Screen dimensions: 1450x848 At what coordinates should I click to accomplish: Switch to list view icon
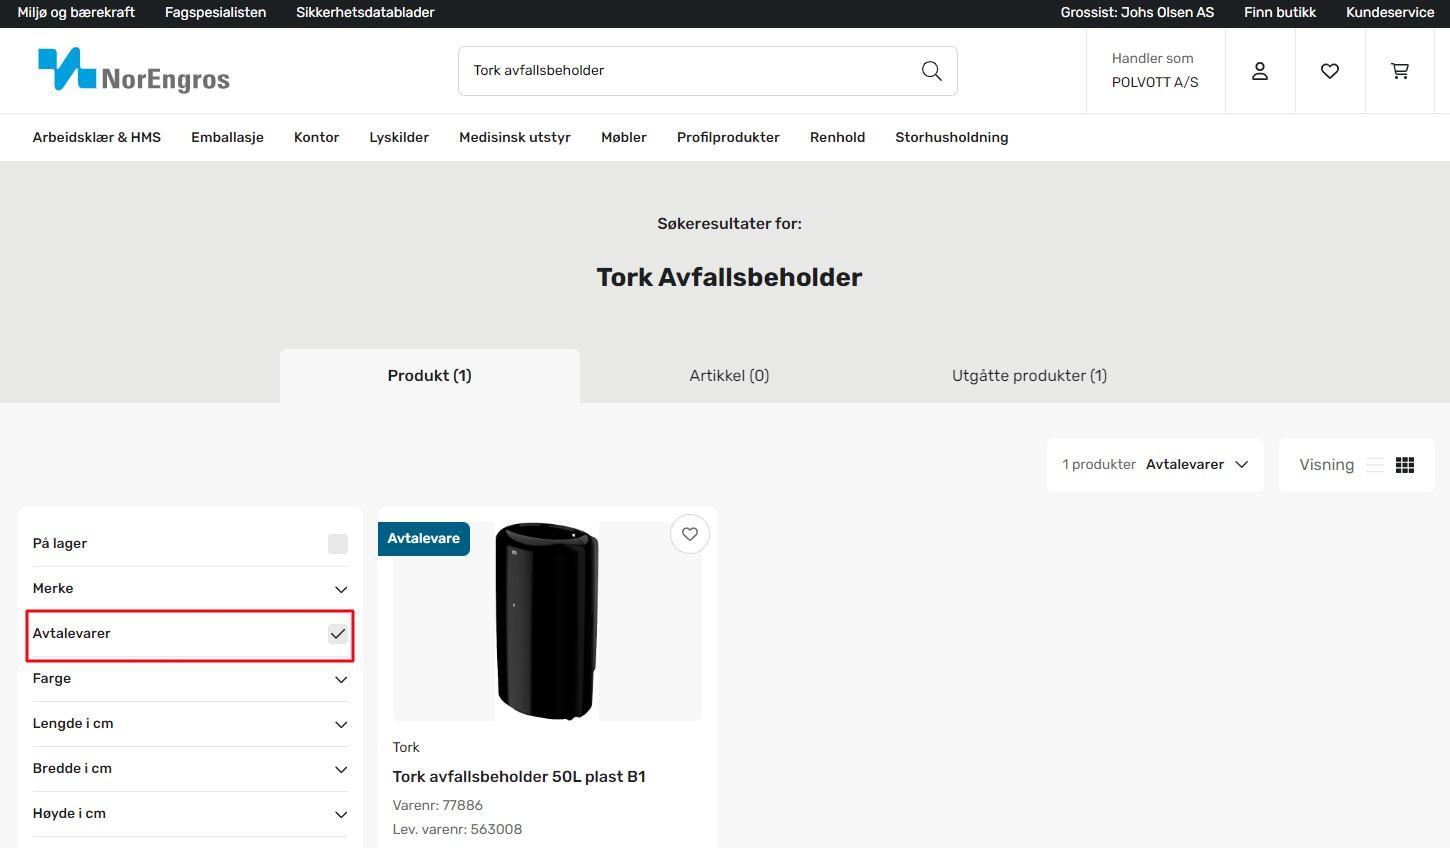coord(1375,465)
